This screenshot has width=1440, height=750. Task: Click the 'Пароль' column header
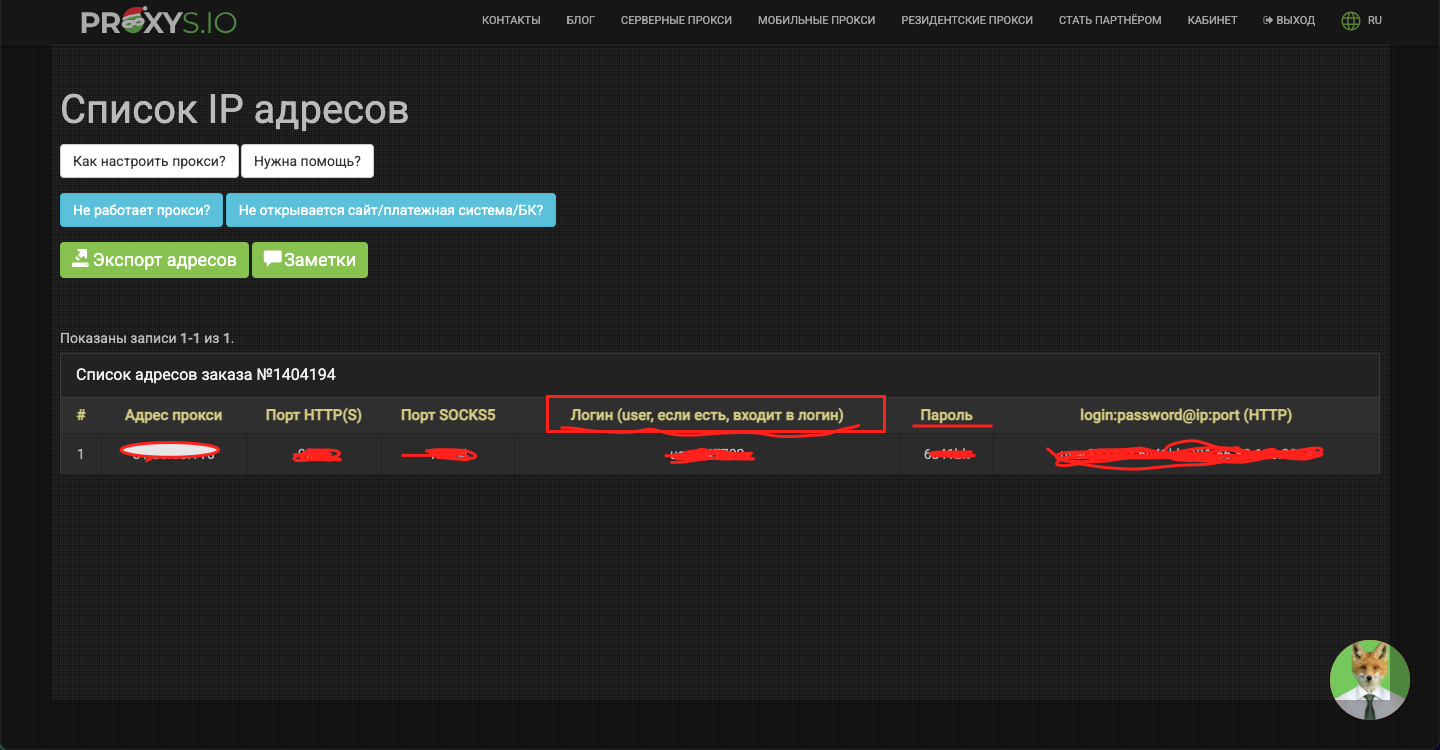point(946,415)
